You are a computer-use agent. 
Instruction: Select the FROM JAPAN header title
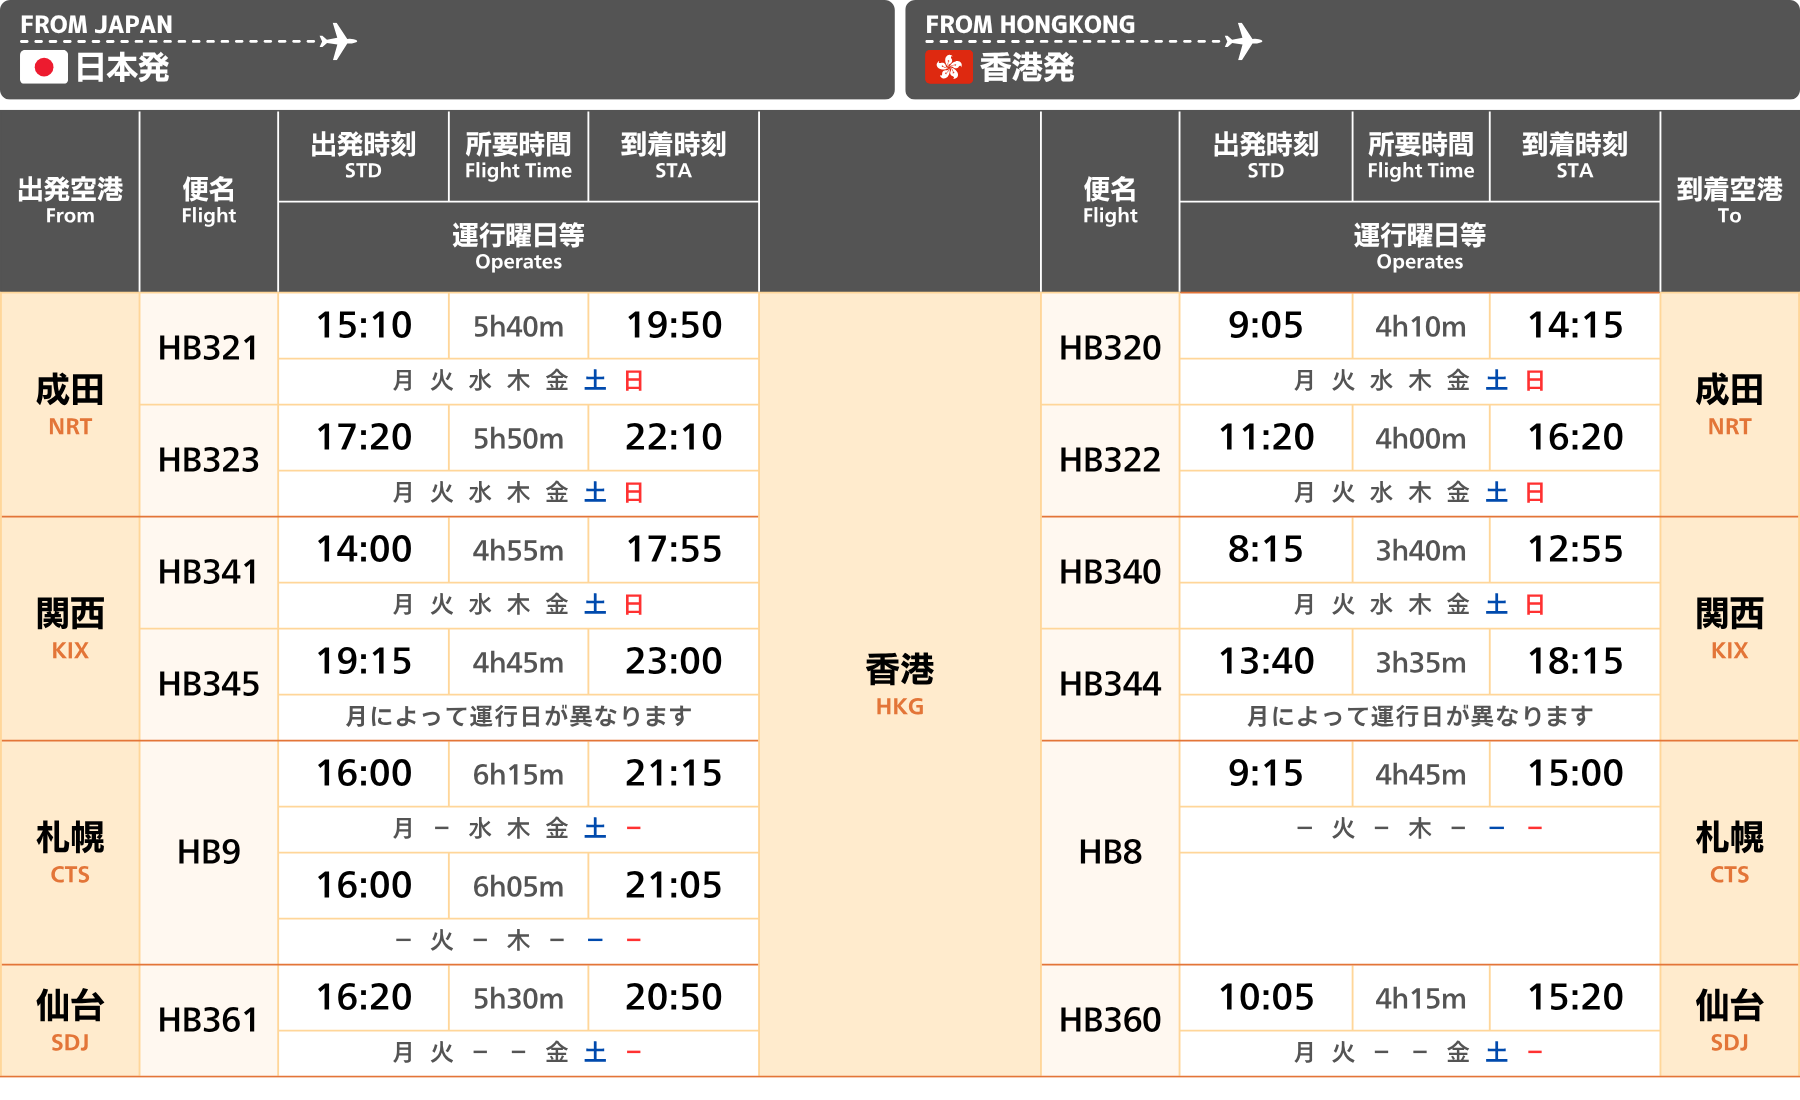click(x=96, y=24)
